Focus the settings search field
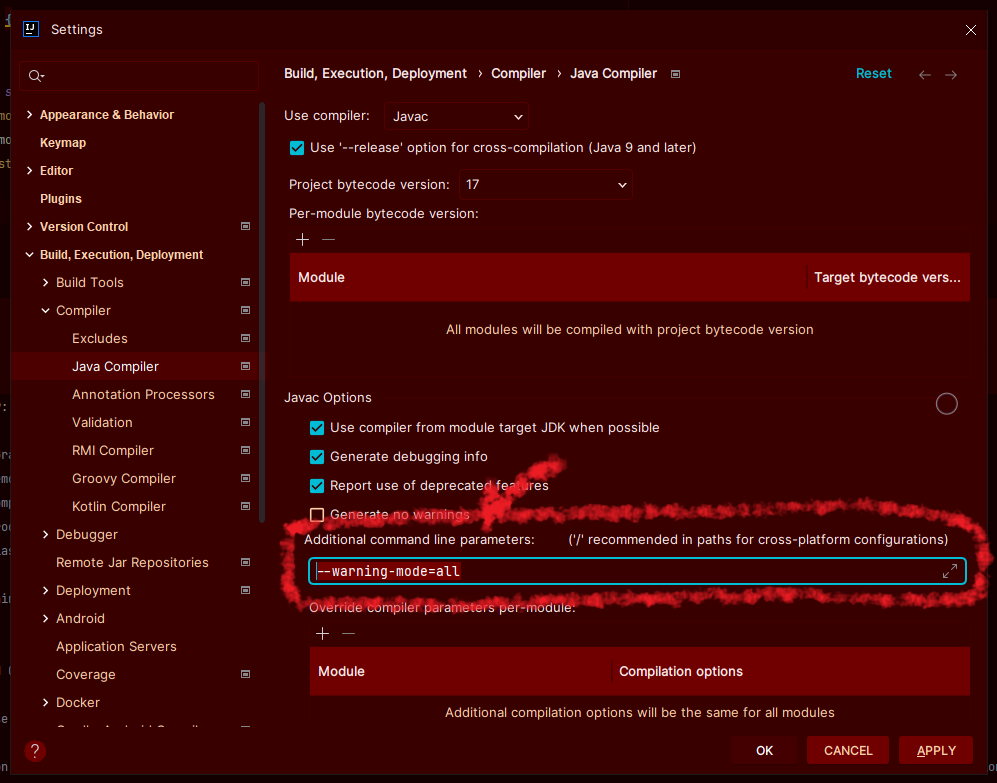997x783 pixels. [139, 76]
